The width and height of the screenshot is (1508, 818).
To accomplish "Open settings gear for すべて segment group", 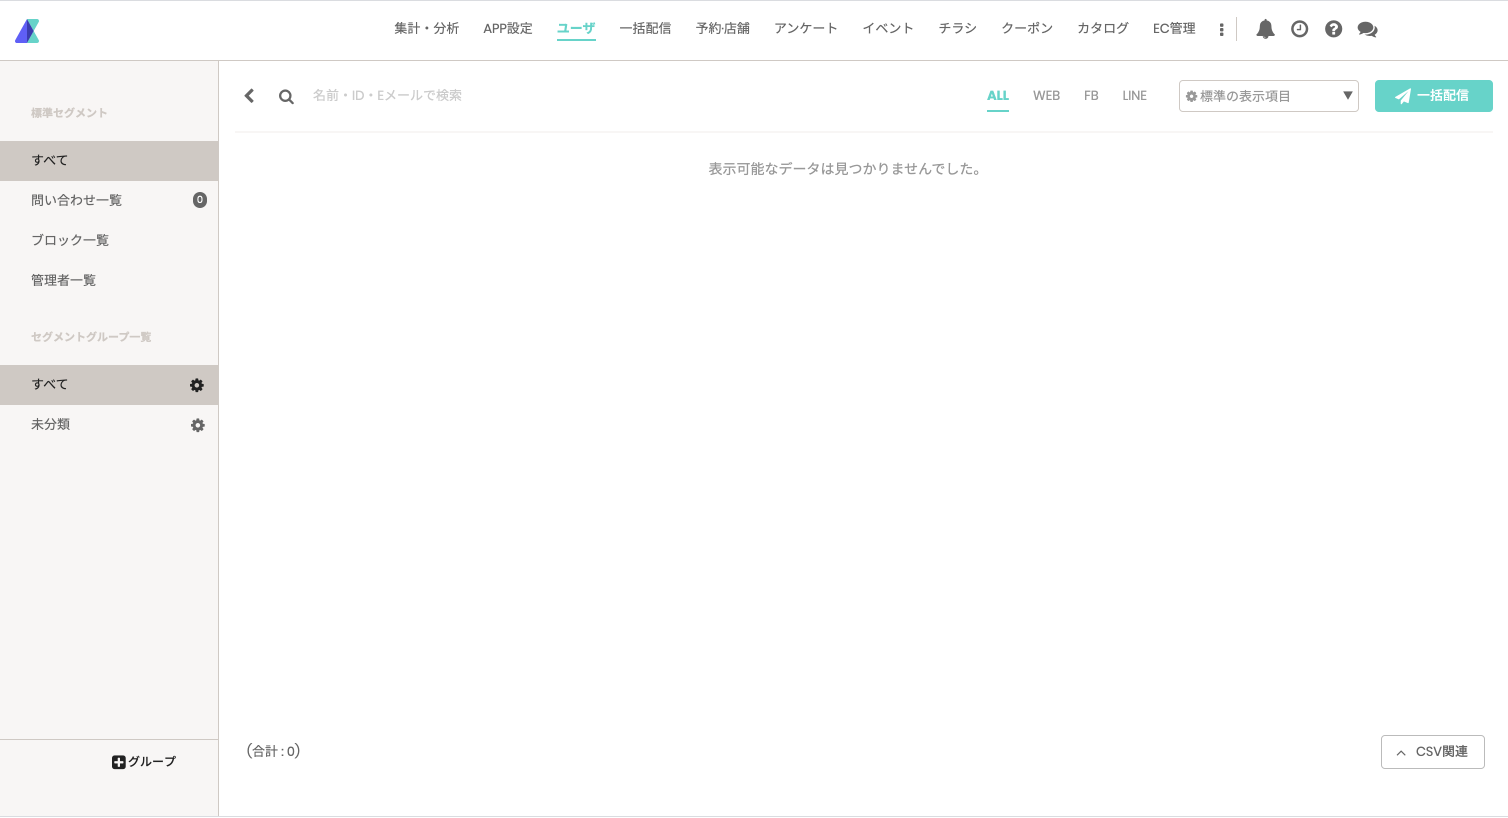I will [x=197, y=385].
